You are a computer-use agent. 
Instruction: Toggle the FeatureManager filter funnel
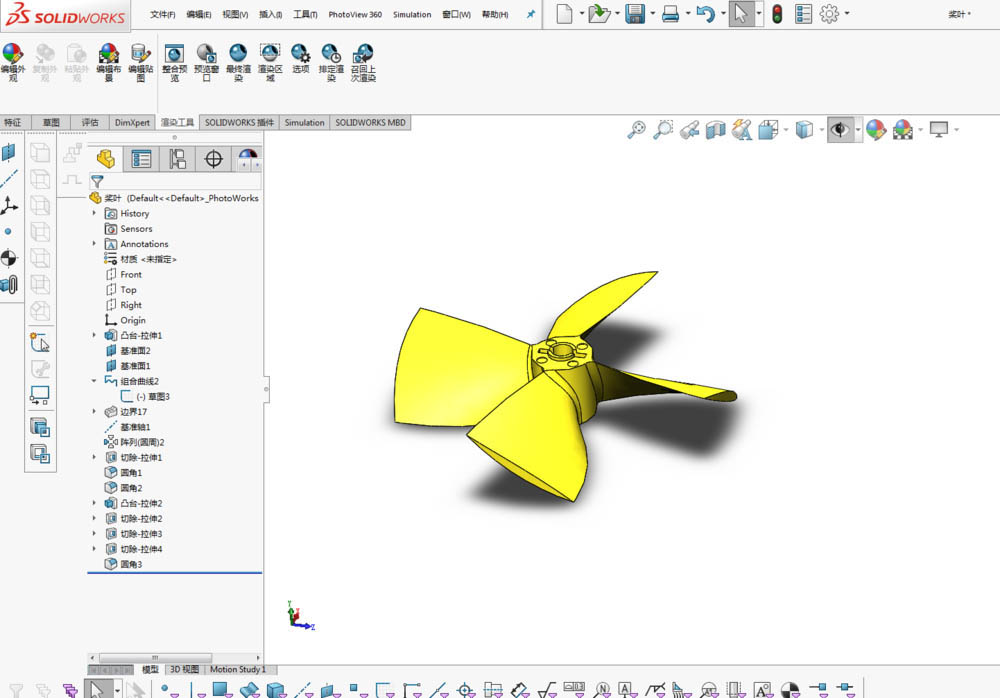coord(95,181)
